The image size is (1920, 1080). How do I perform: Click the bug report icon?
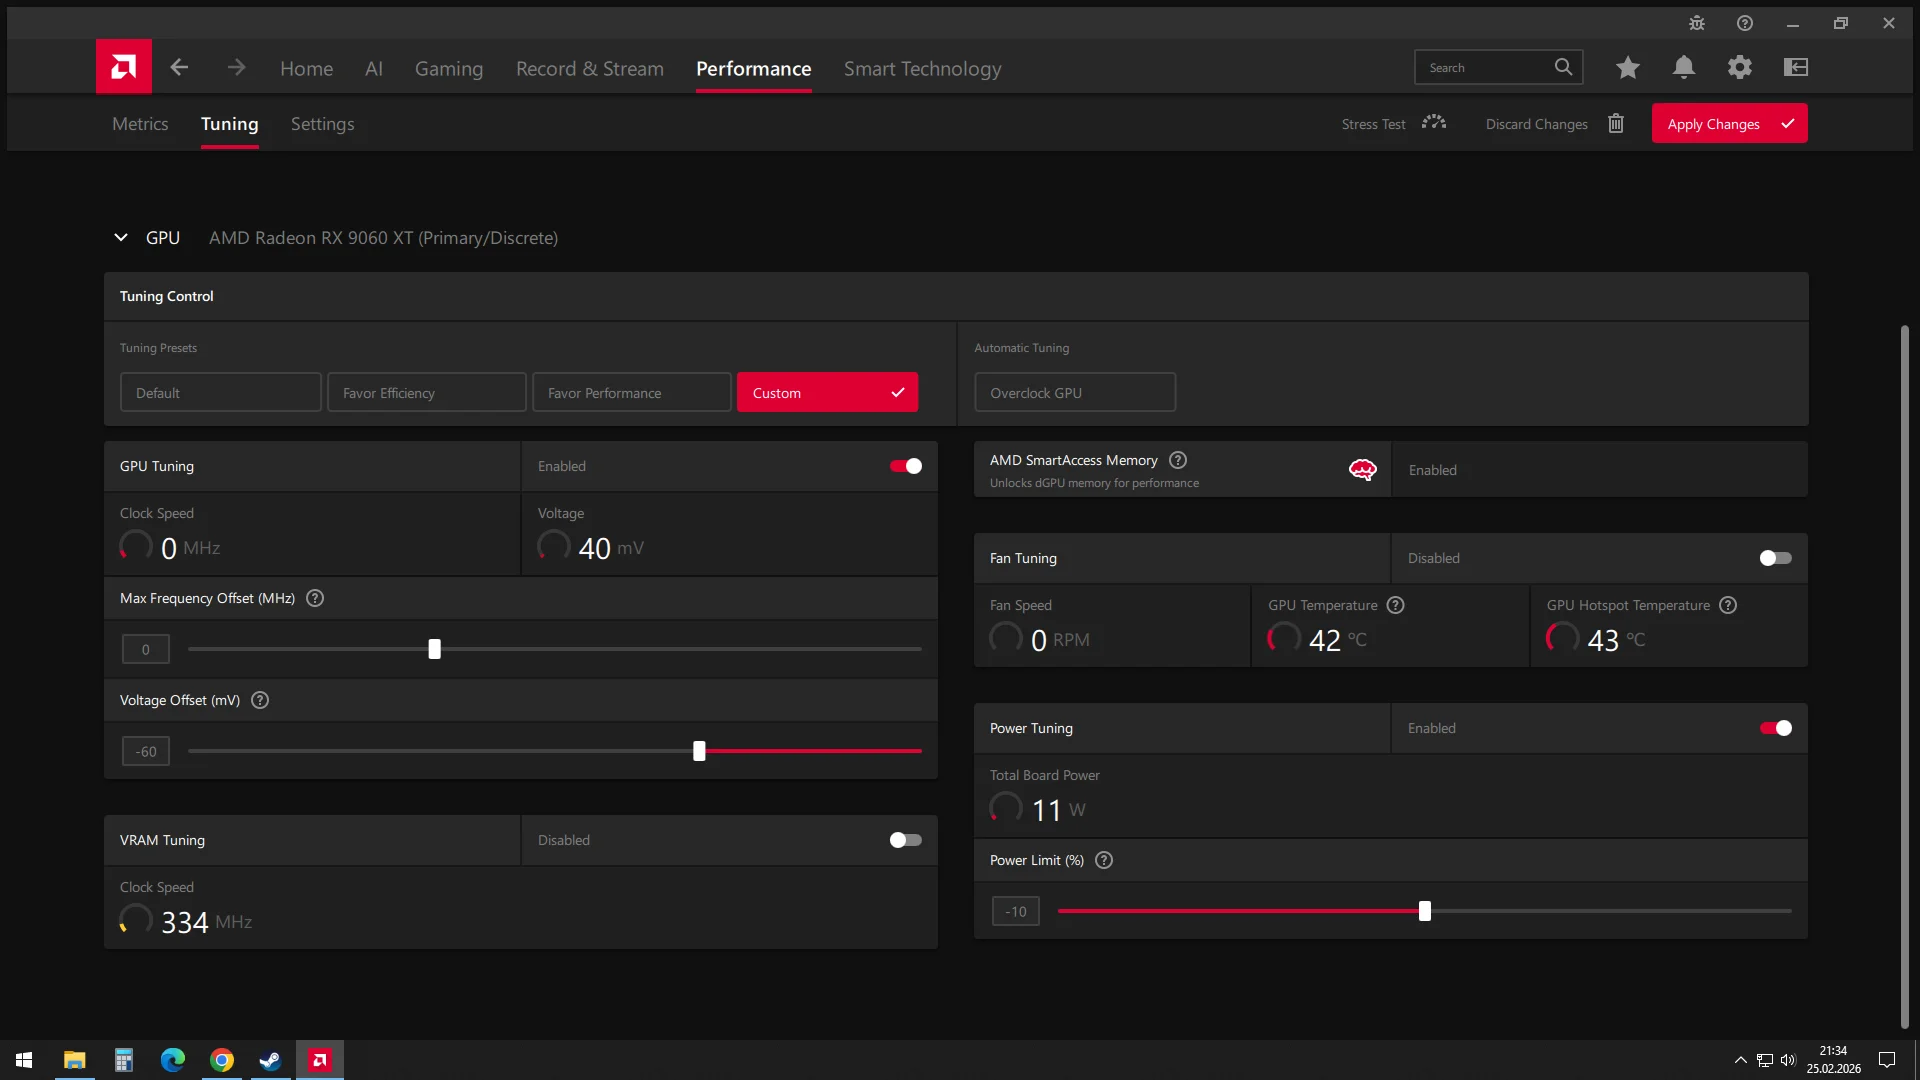point(1697,23)
